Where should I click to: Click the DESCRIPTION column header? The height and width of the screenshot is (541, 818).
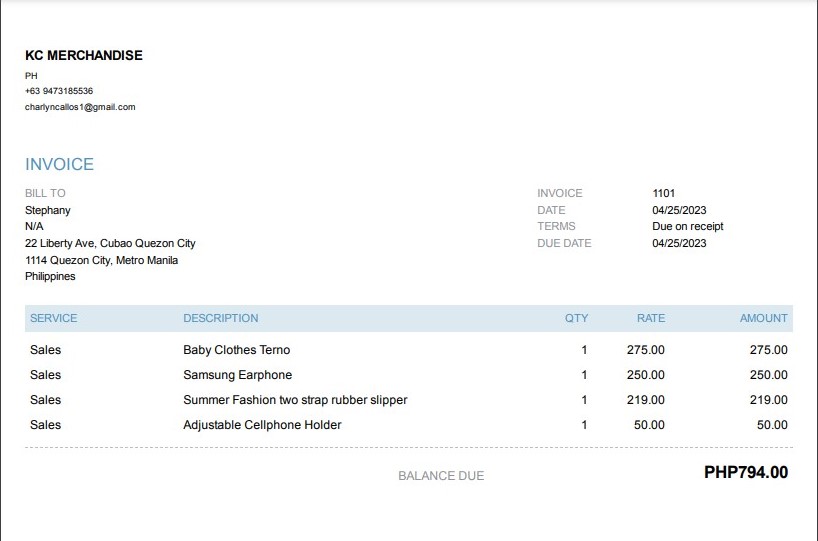[x=220, y=318]
